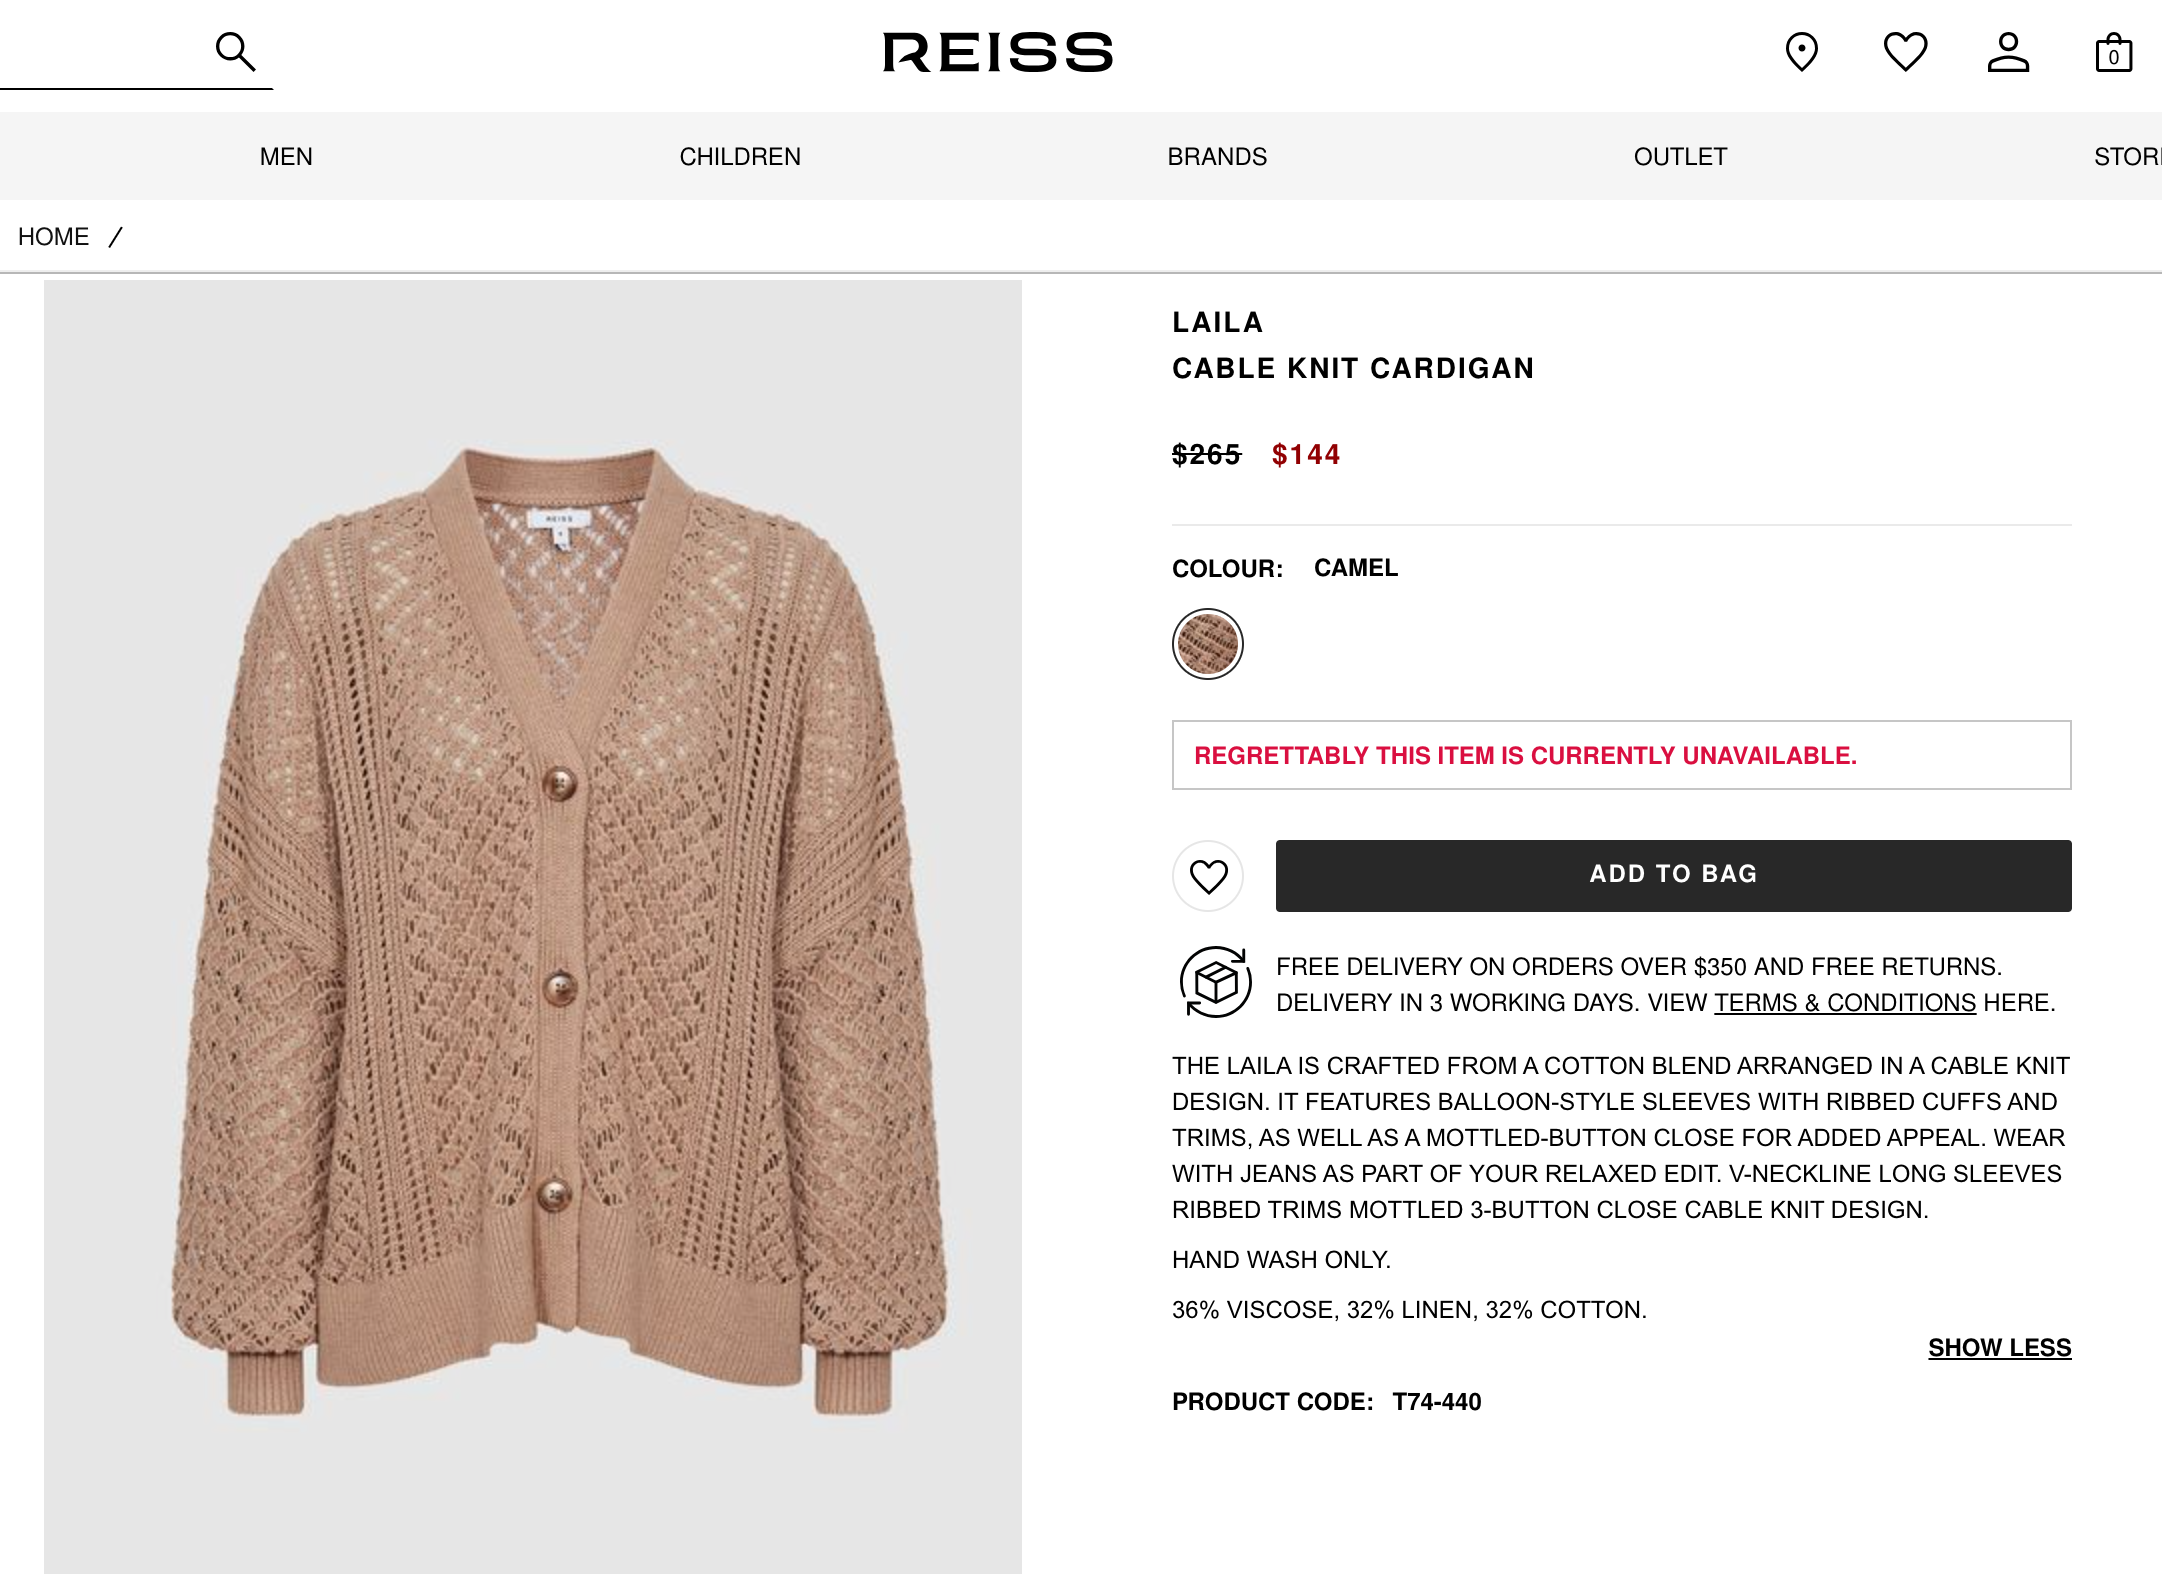Screen dimensions: 2162x1574
Task: Collapse description with Show Less
Action: tap(1999, 1348)
